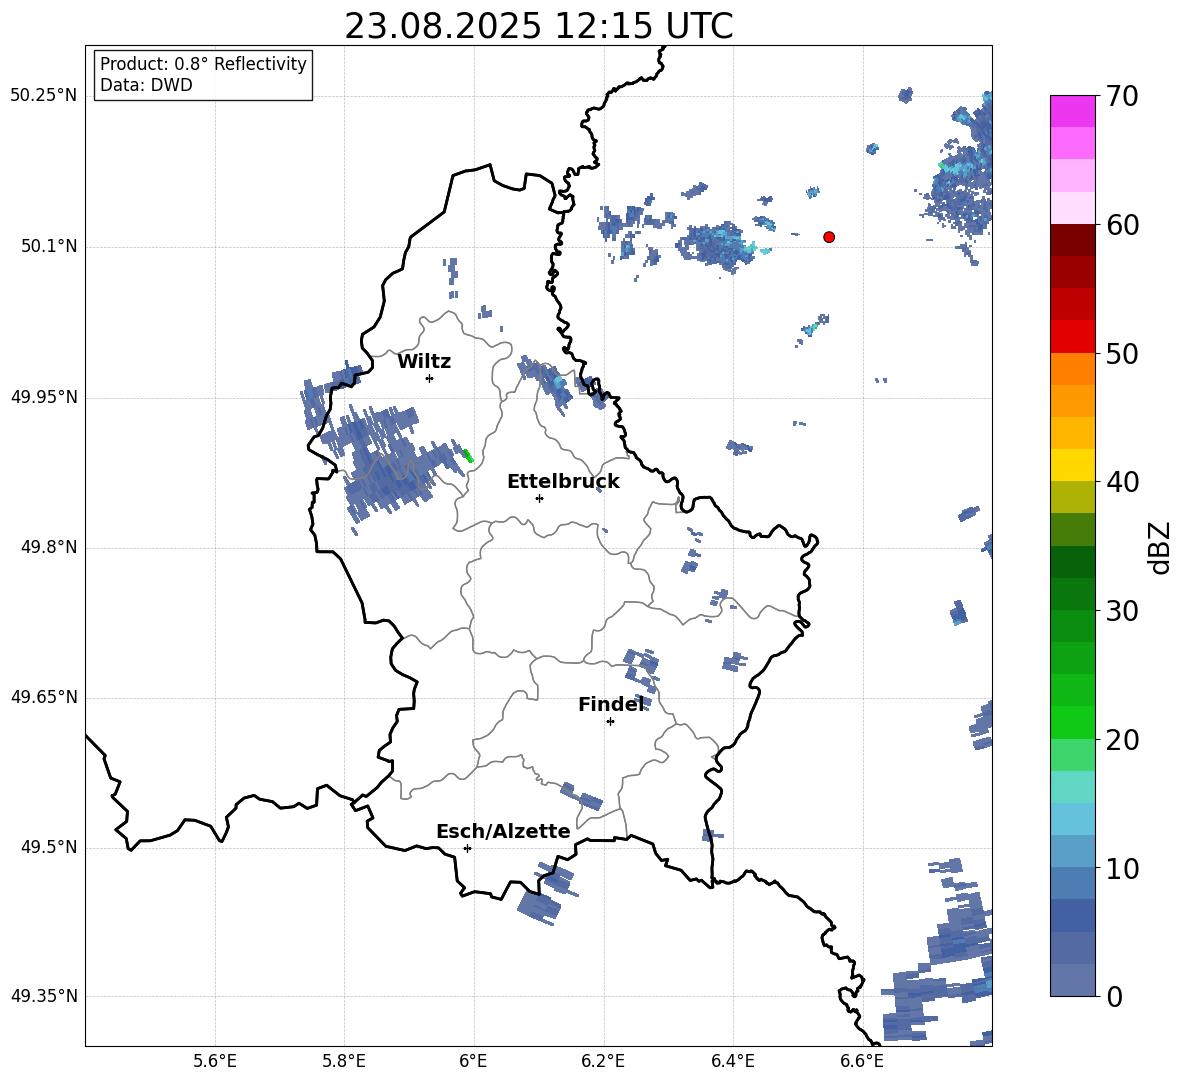Image resolution: width=1184 pixels, height=1081 pixels.
Task: Click the Findel station cross marker
Action: 610,722
